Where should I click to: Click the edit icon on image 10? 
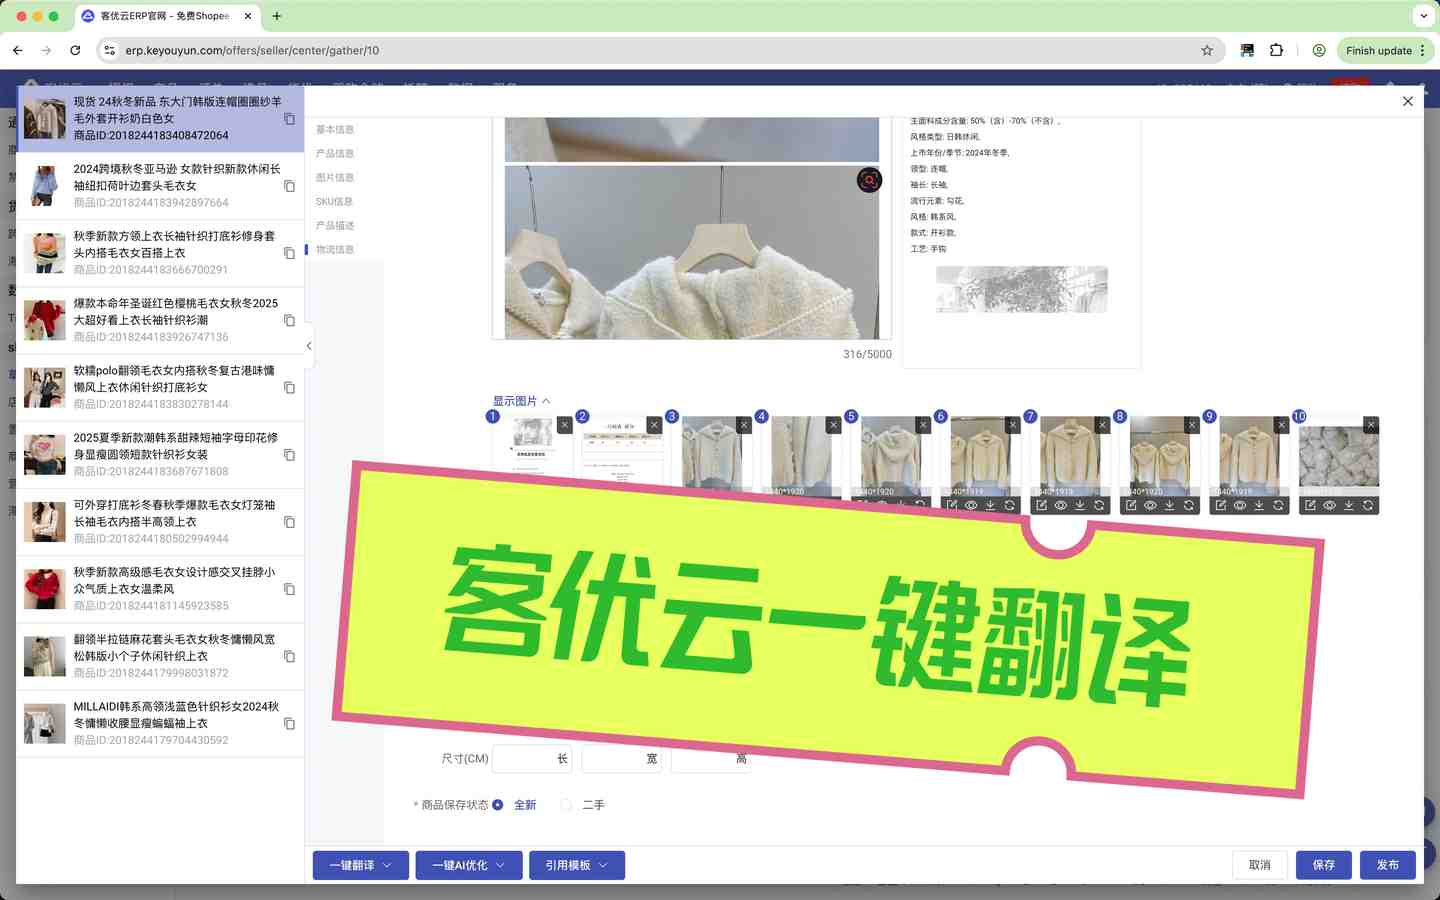coord(1310,506)
